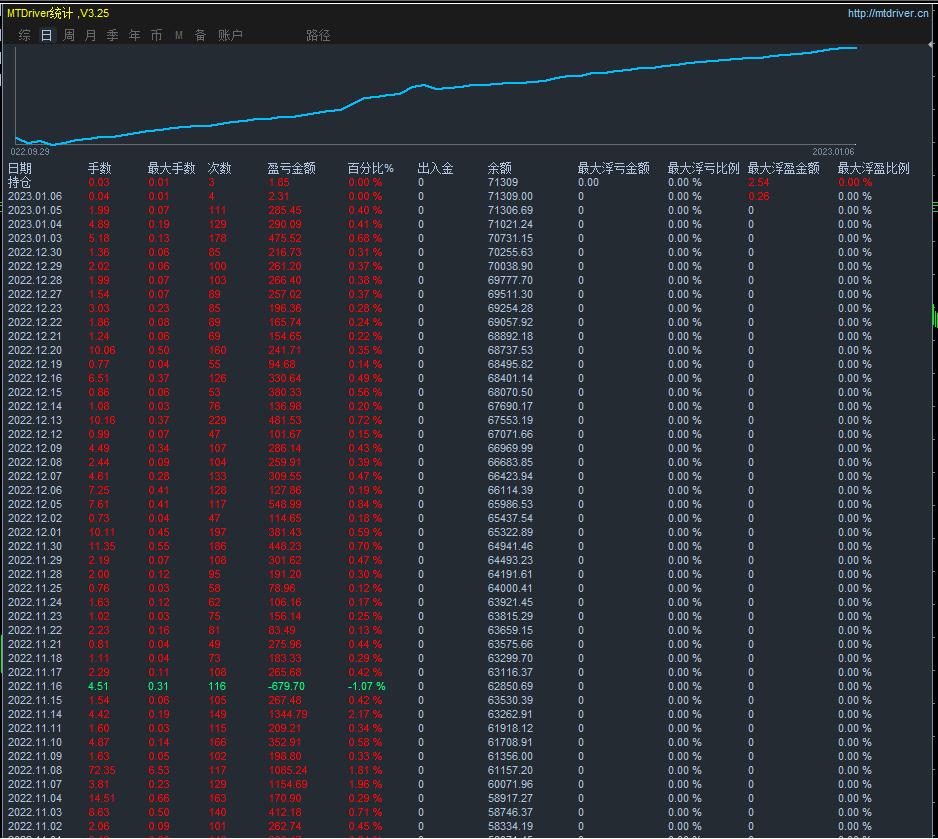Open the 季 quarterly tab
Viewport: 938px width, 839px height.
tap(112, 35)
